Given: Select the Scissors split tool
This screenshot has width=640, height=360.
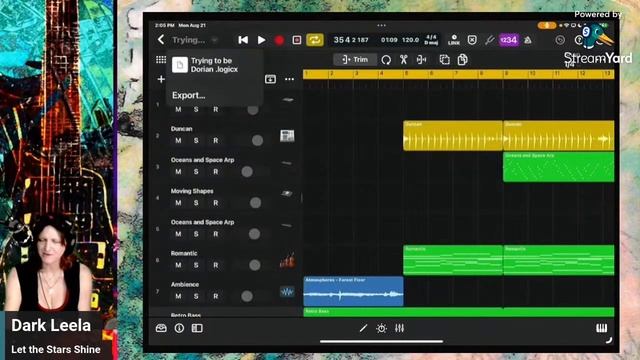Looking at the screenshot, I should 404,60.
